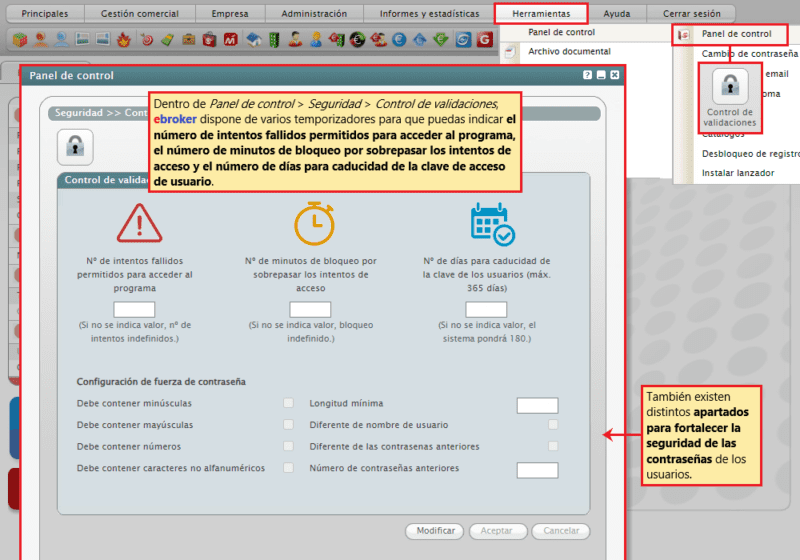Image resolution: width=800 pixels, height=560 pixels.
Task: Click the green money bills toolbar icon
Action: tap(167, 39)
